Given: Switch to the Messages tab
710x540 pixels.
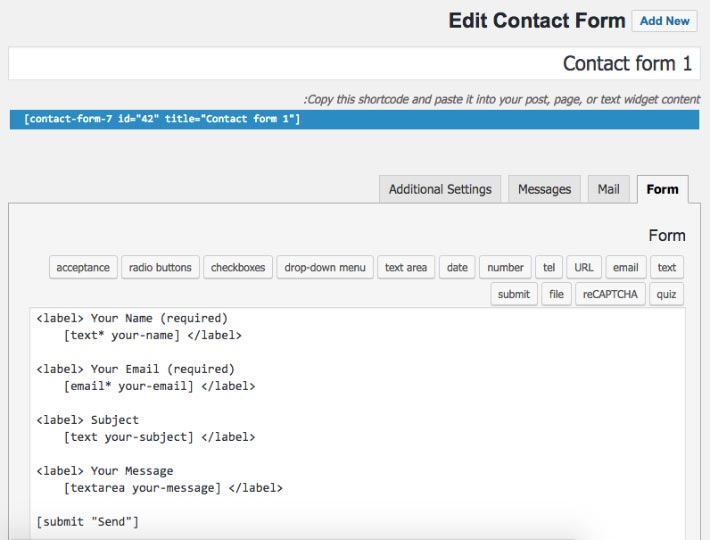Looking at the screenshot, I should point(544,189).
